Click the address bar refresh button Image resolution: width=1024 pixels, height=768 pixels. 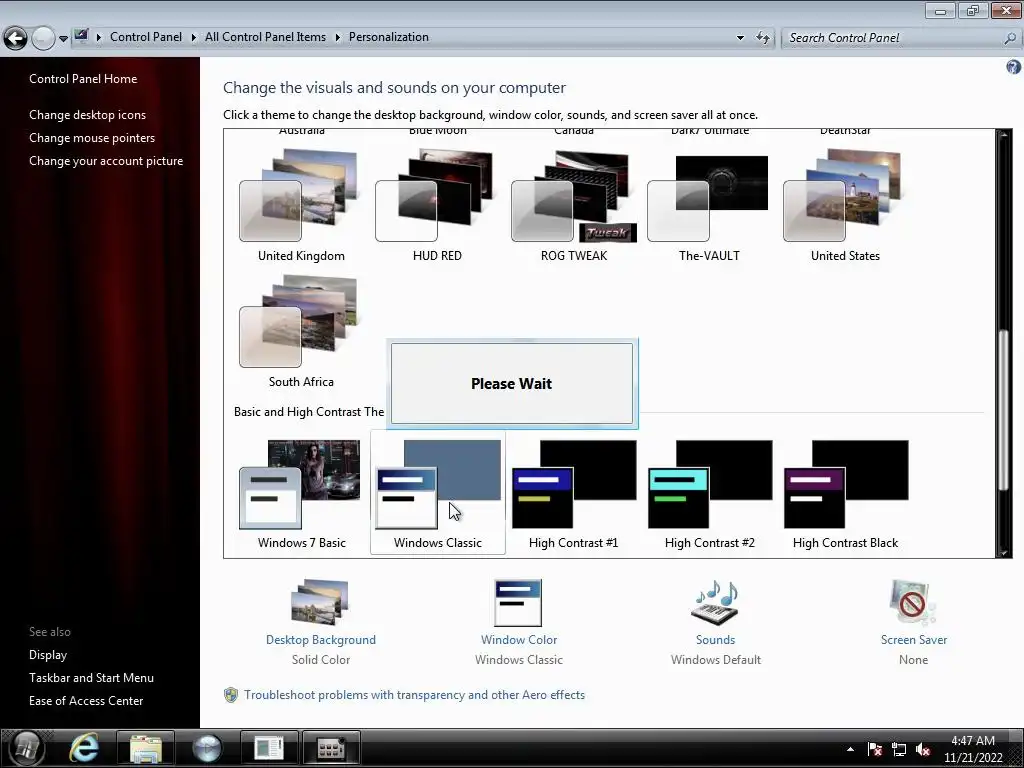click(x=763, y=37)
